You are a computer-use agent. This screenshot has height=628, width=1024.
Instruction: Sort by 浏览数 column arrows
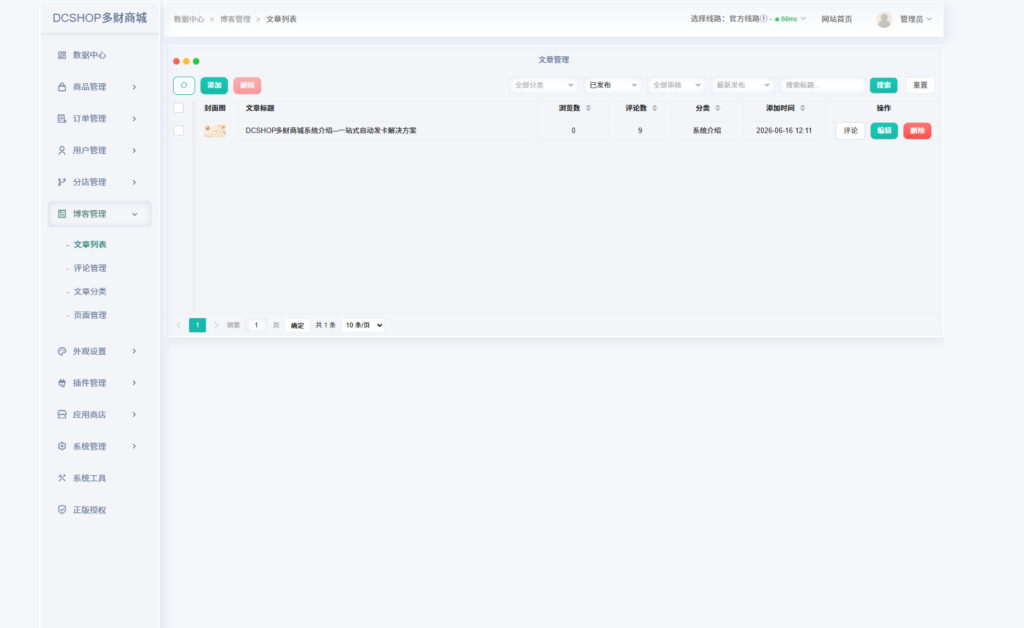(588, 108)
